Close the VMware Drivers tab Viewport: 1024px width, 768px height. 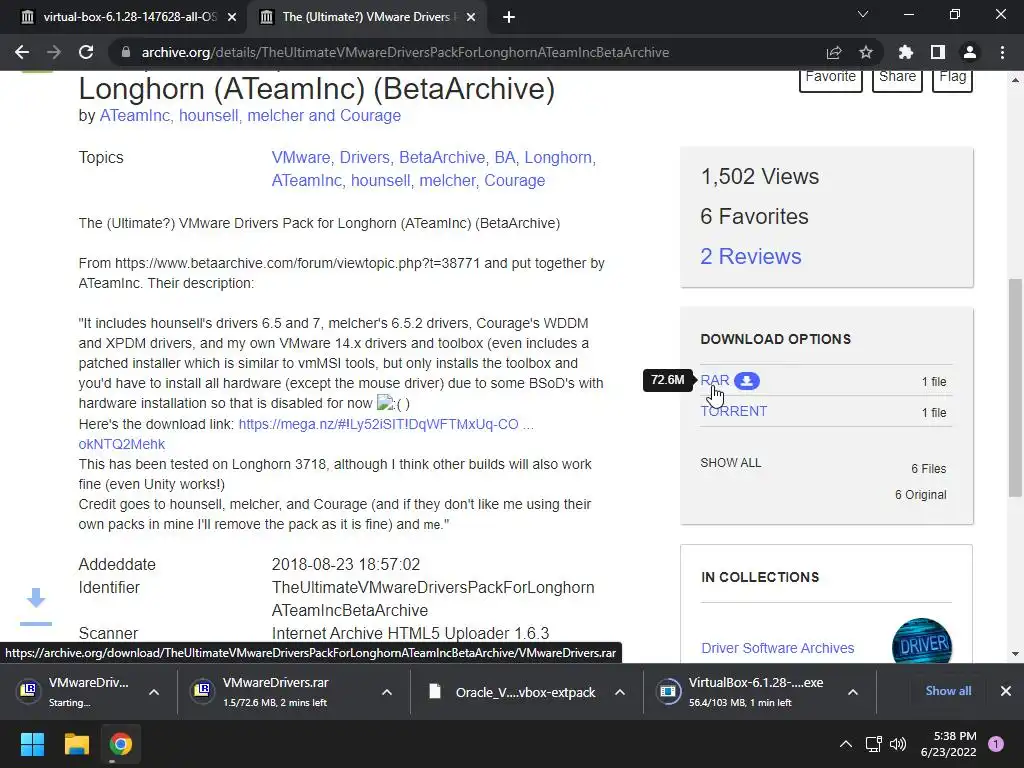pos(471,17)
